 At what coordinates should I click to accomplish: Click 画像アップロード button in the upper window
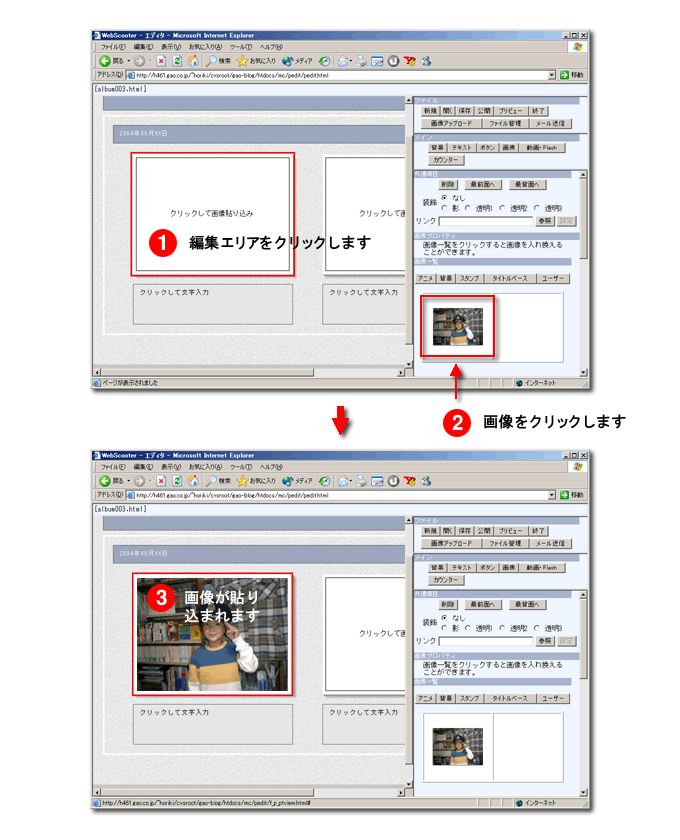(x=451, y=123)
